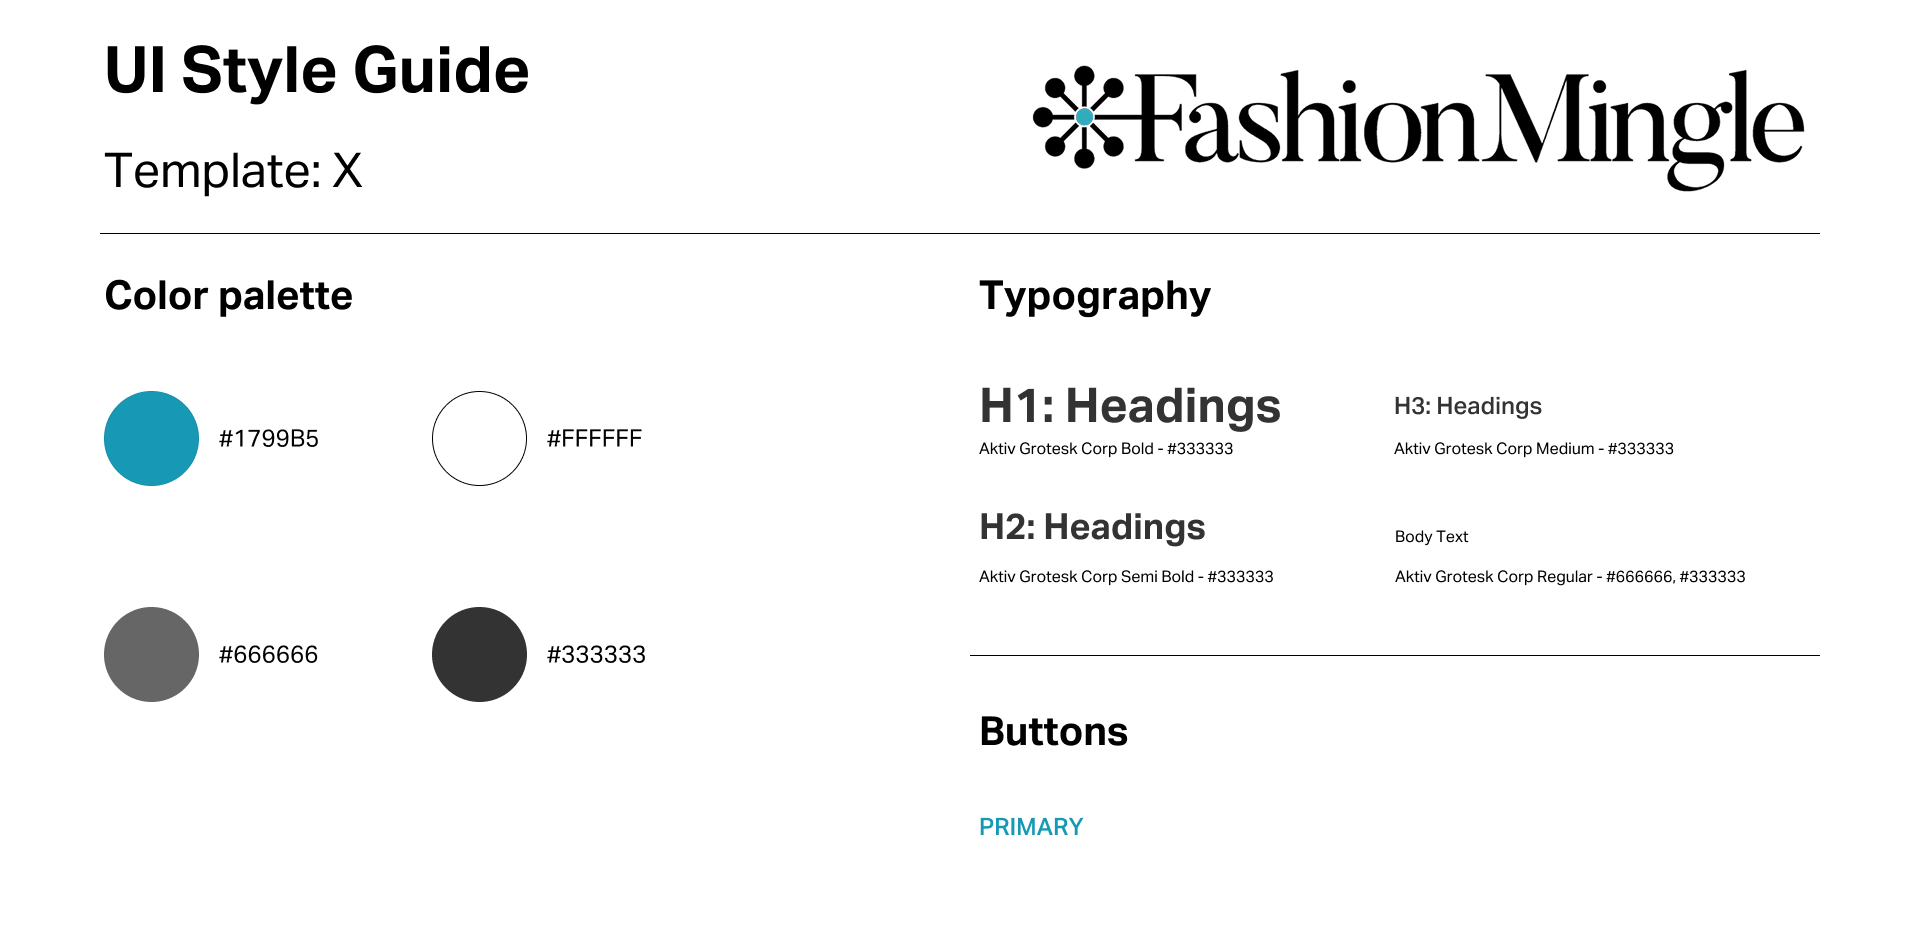
Task: Select the H2: Headings sample text
Action: pyautogui.click(x=1093, y=527)
